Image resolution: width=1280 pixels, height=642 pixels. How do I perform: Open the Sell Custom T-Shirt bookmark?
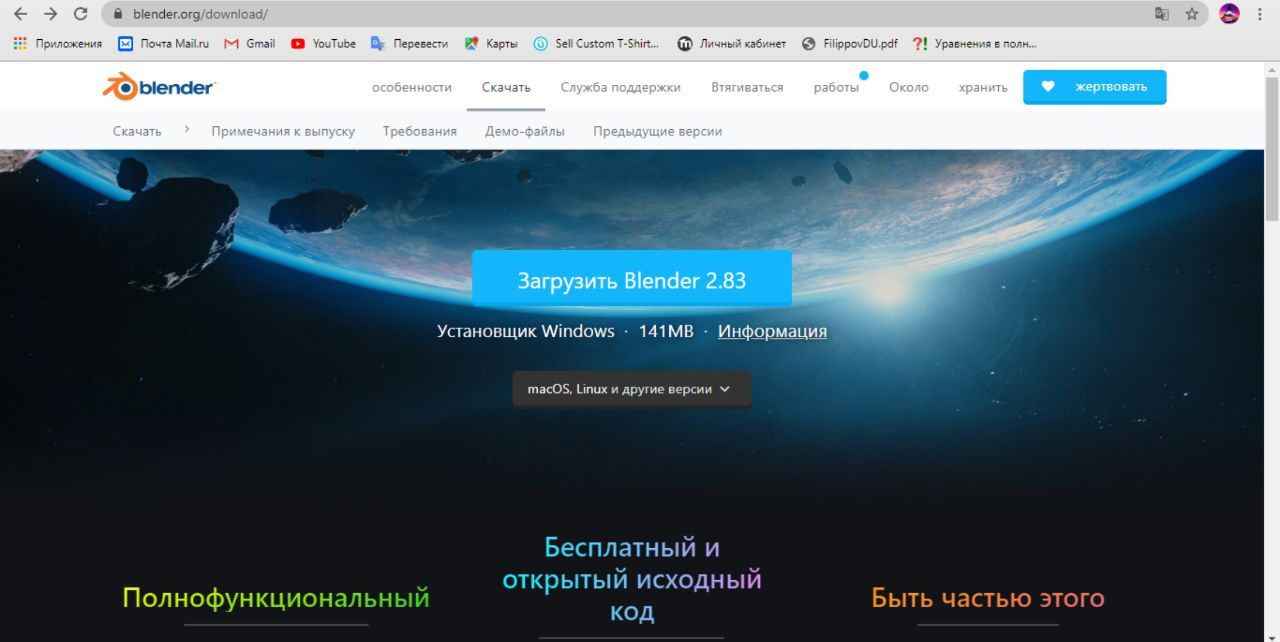(x=597, y=43)
